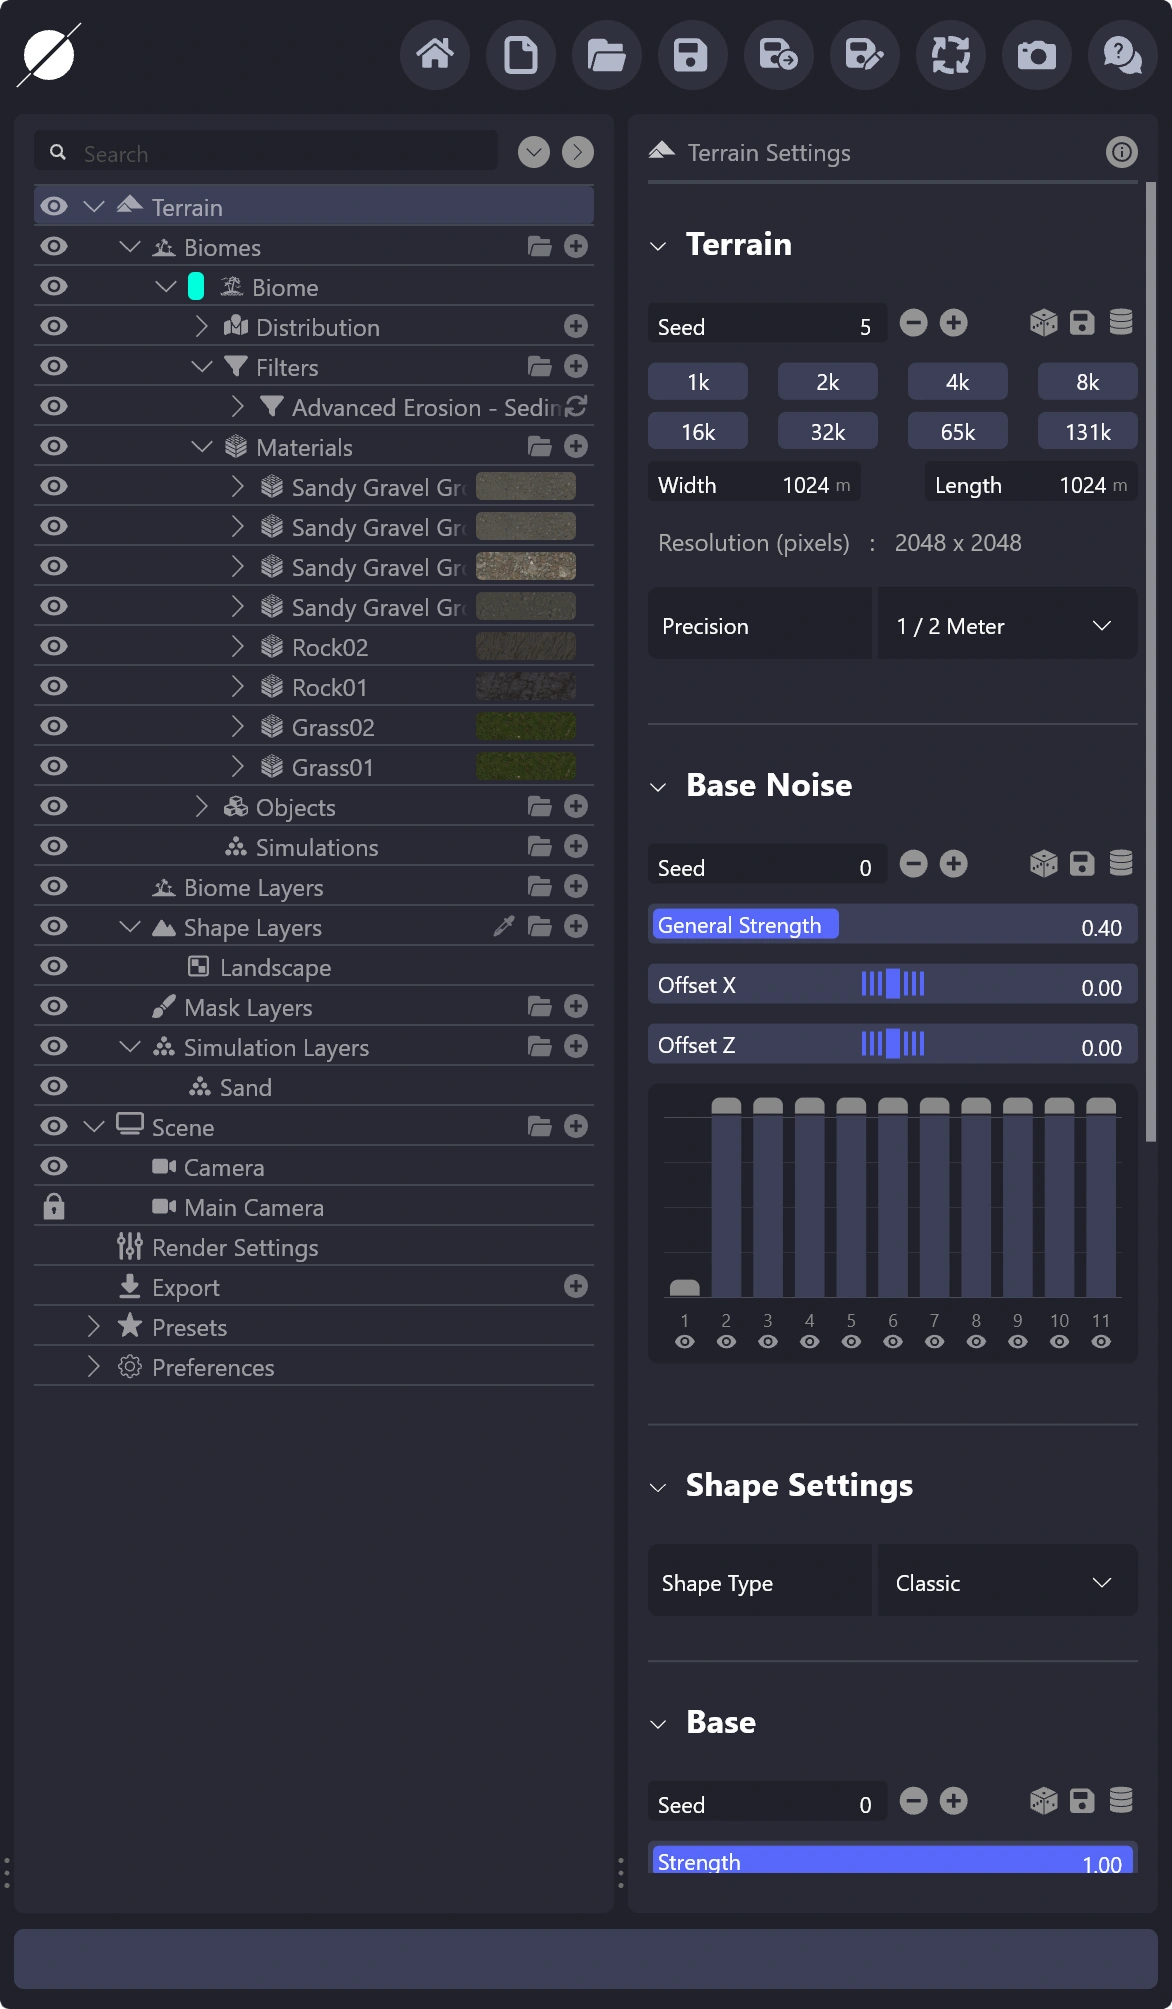
Task: Set terrain size to 4k
Action: (957, 382)
